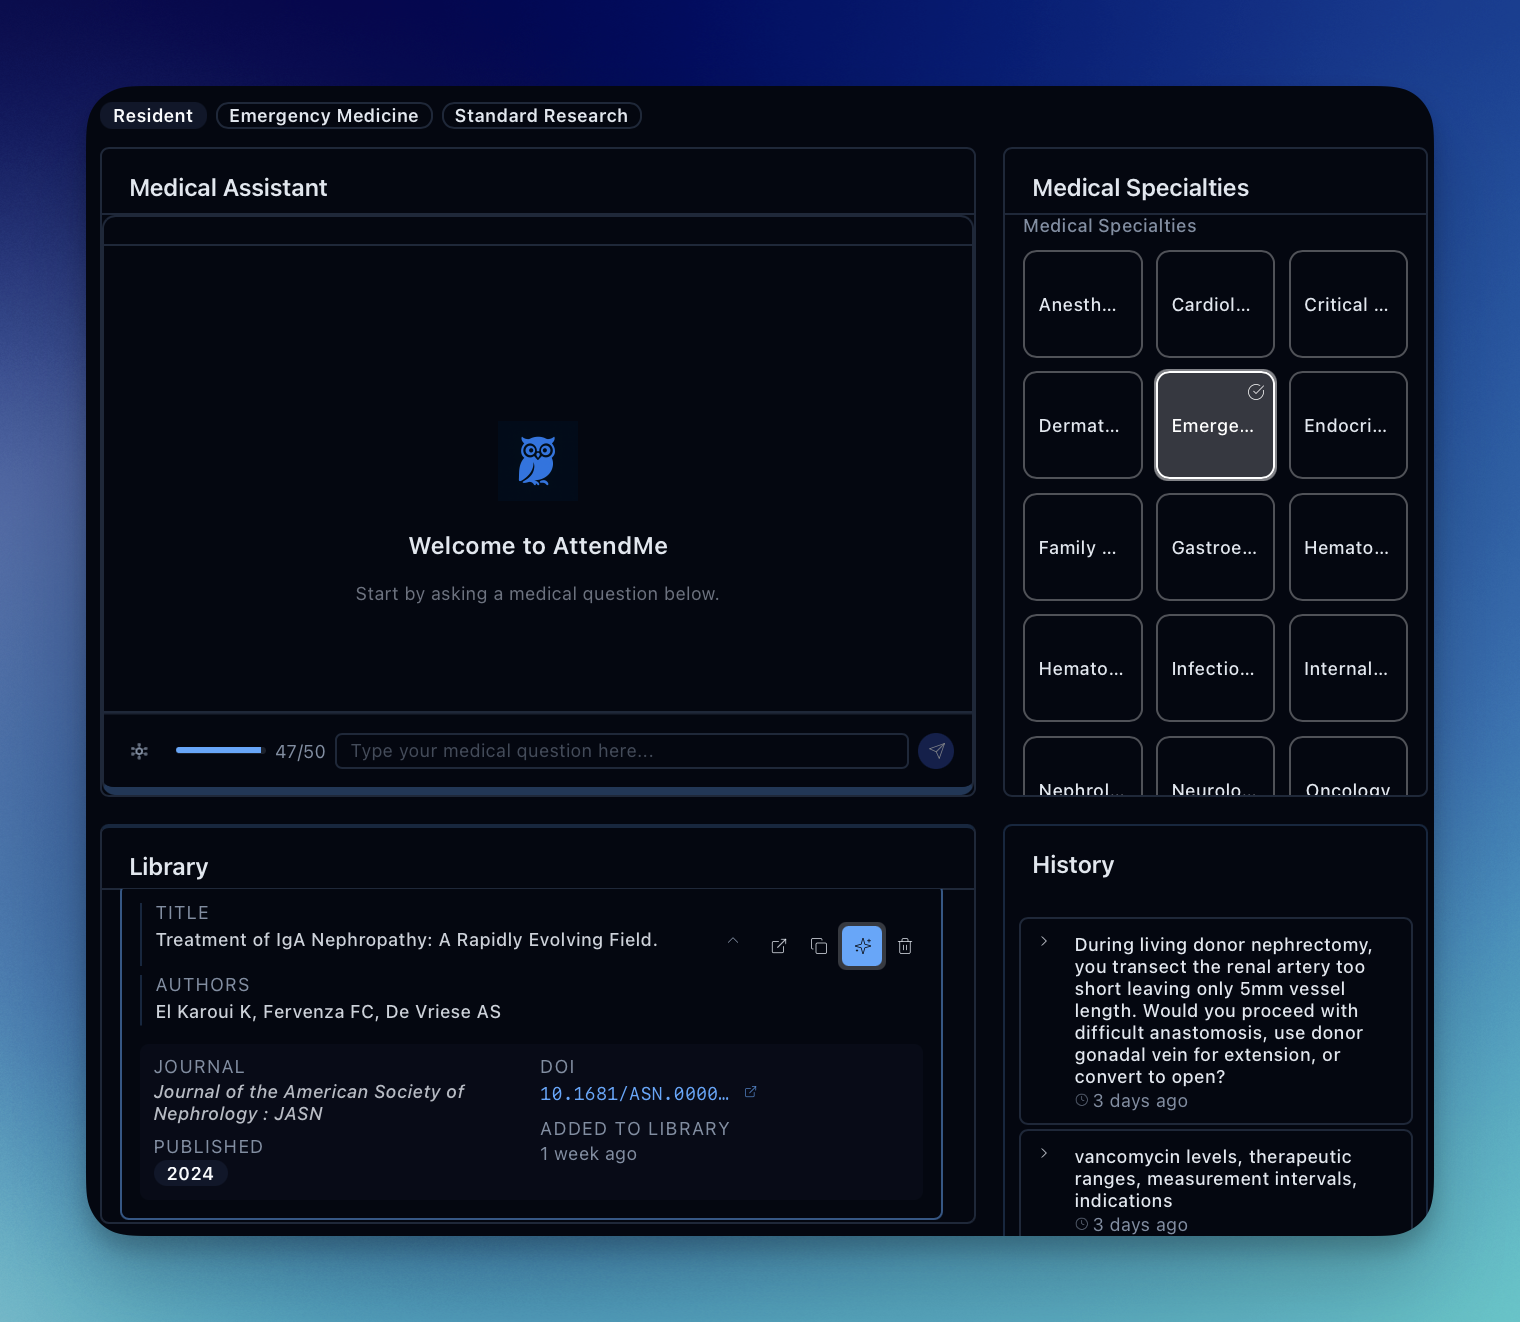Send the question with the paper plane button

tap(936, 751)
